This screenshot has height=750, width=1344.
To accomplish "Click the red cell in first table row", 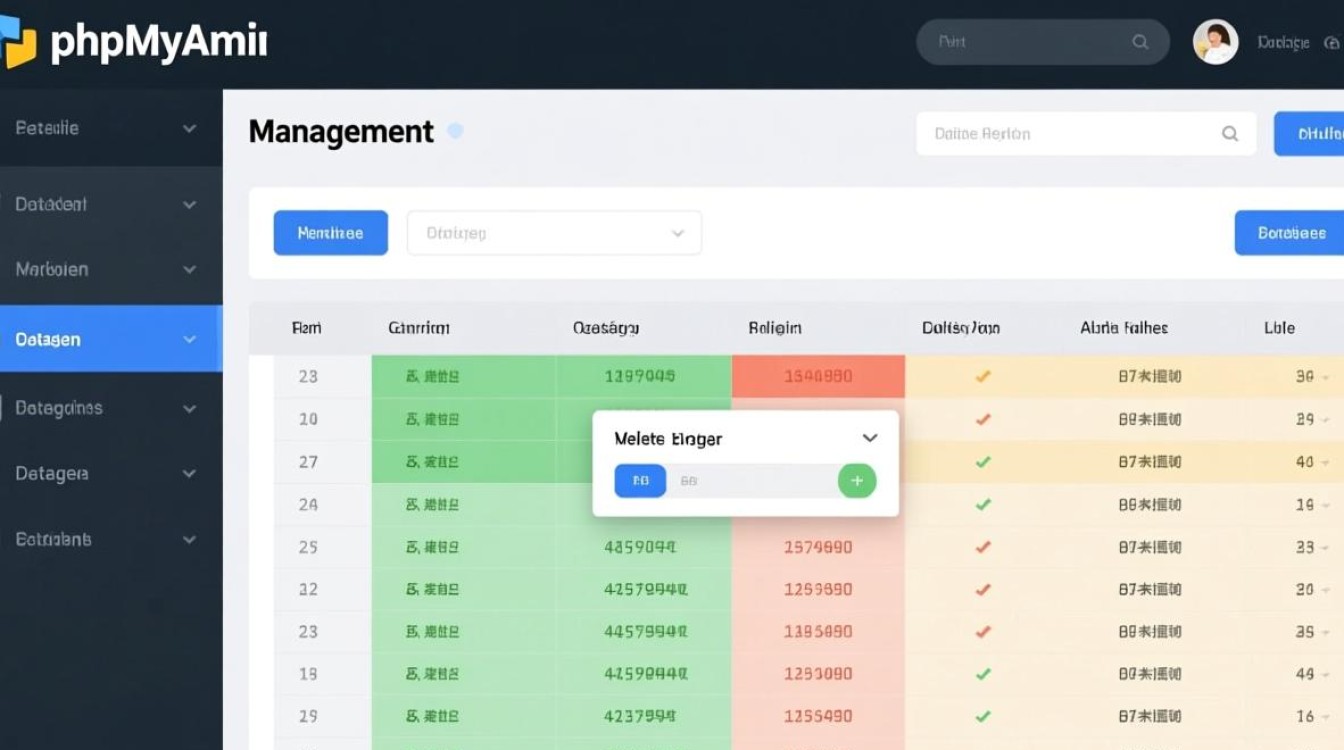I will click(818, 377).
